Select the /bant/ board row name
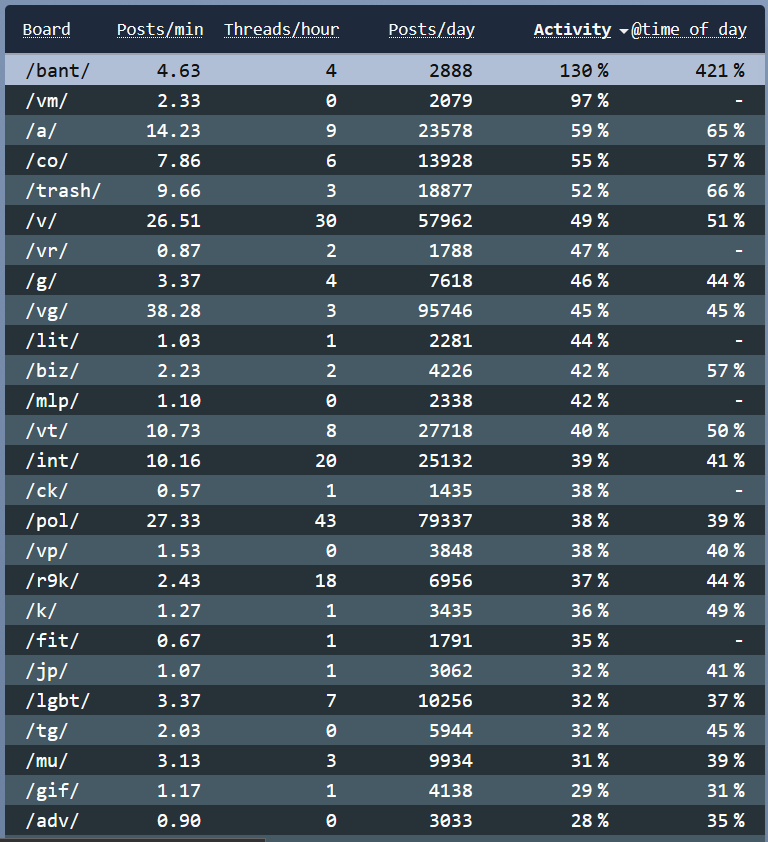The height and width of the screenshot is (842, 768). point(57,70)
